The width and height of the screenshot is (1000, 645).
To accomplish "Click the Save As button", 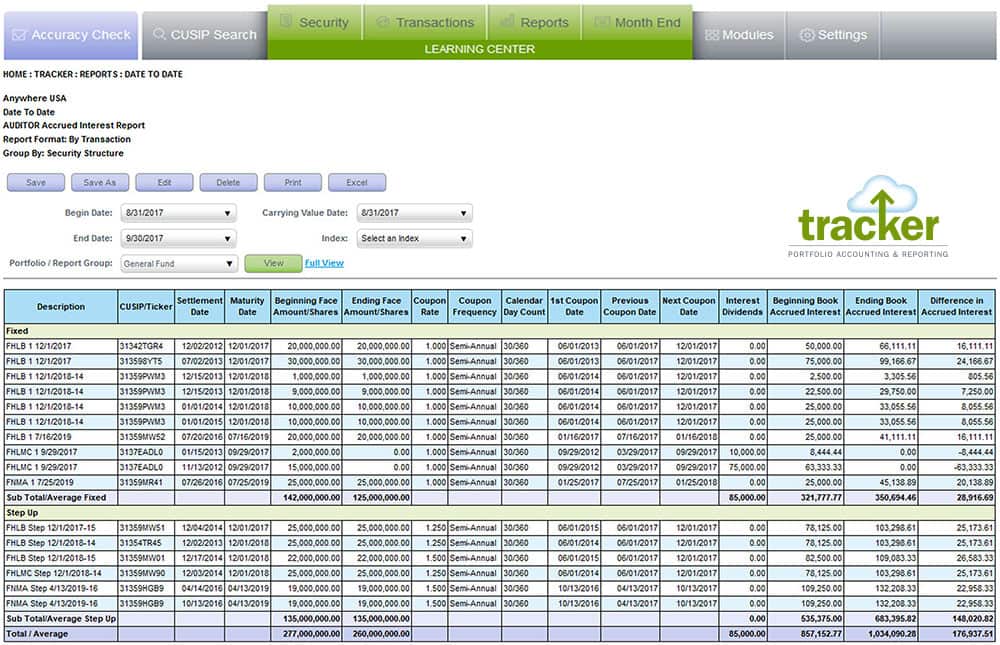I will (x=100, y=183).
